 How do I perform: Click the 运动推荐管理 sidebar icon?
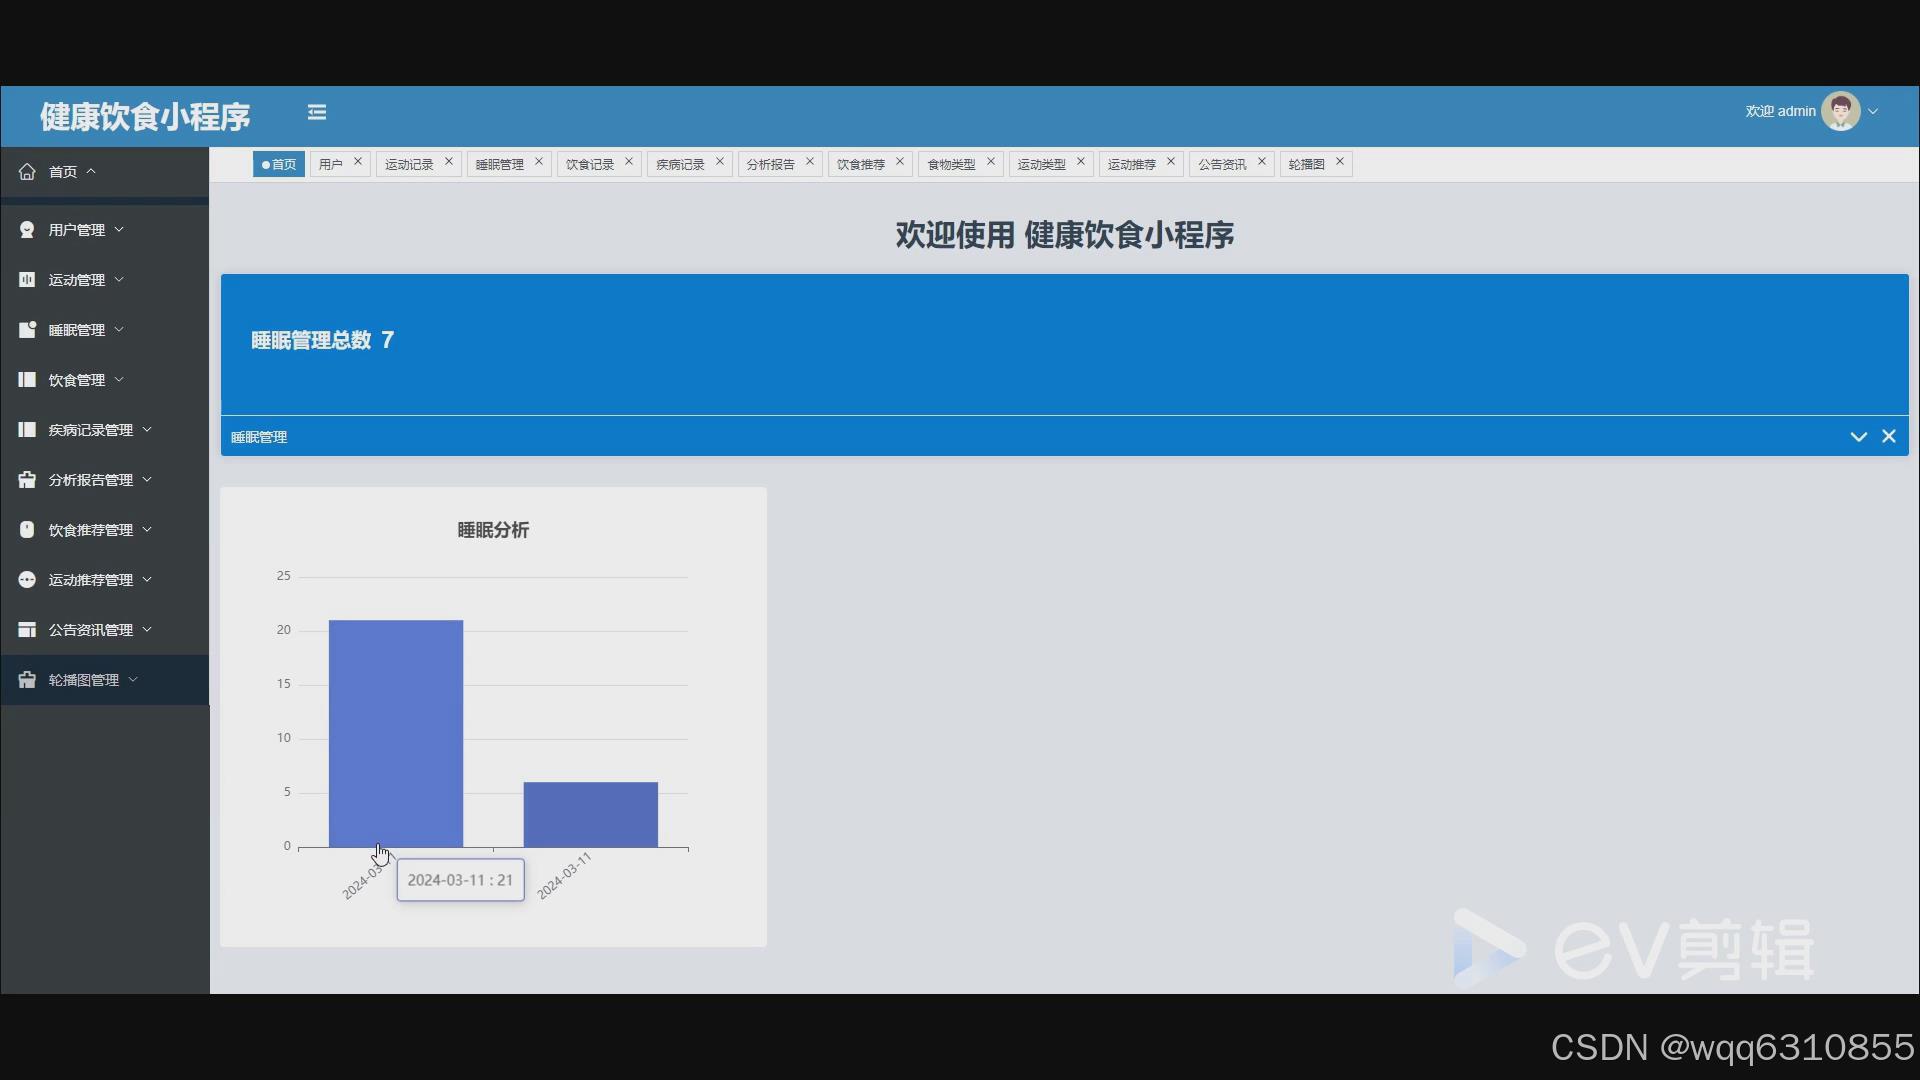pos(27,580)
